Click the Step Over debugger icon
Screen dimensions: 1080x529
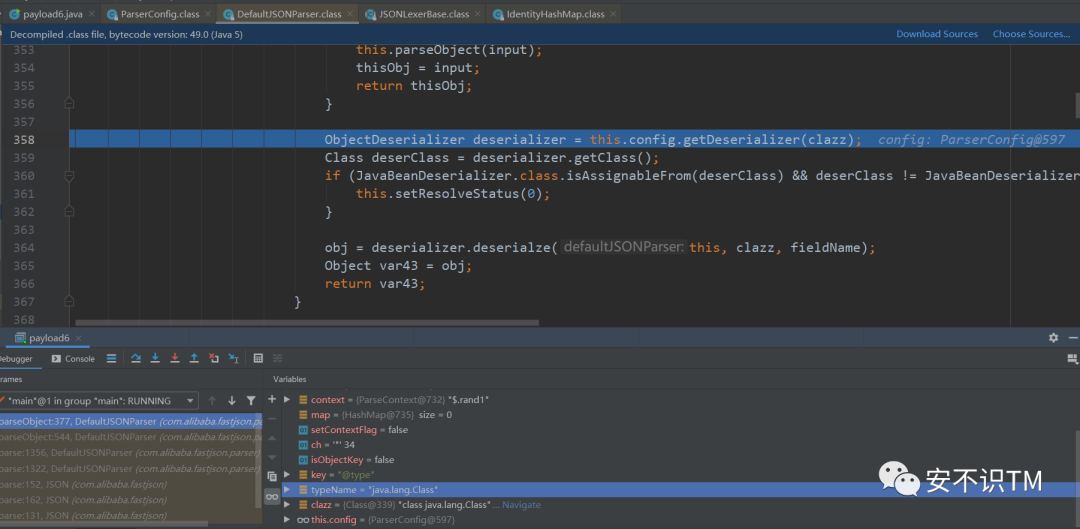(135, 358)
